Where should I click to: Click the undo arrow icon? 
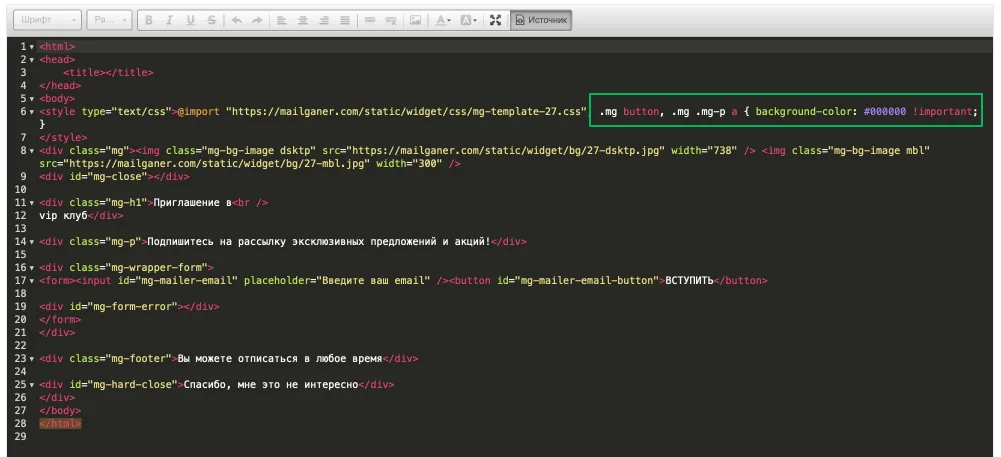pos(237,20)
